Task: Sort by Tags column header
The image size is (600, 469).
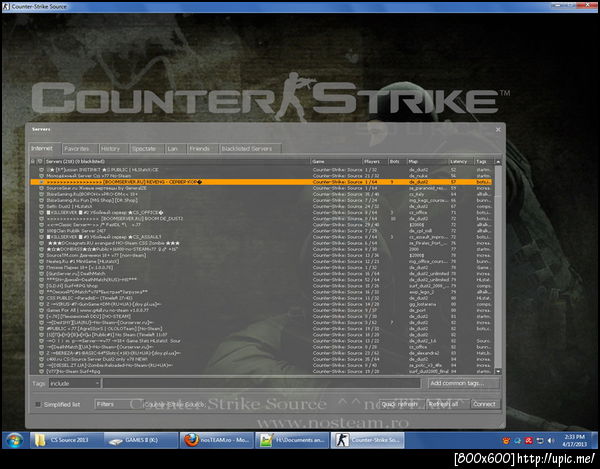Action: (x=484, y=161)
